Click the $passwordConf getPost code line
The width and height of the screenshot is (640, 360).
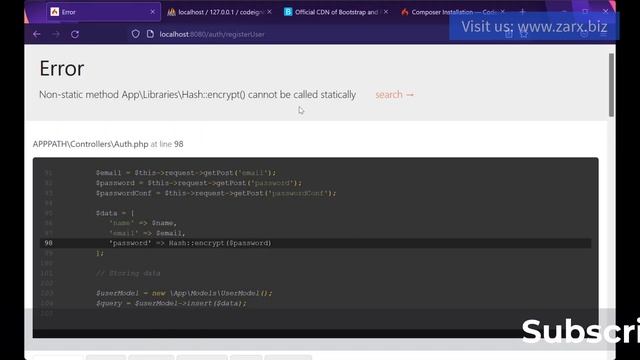216,193
